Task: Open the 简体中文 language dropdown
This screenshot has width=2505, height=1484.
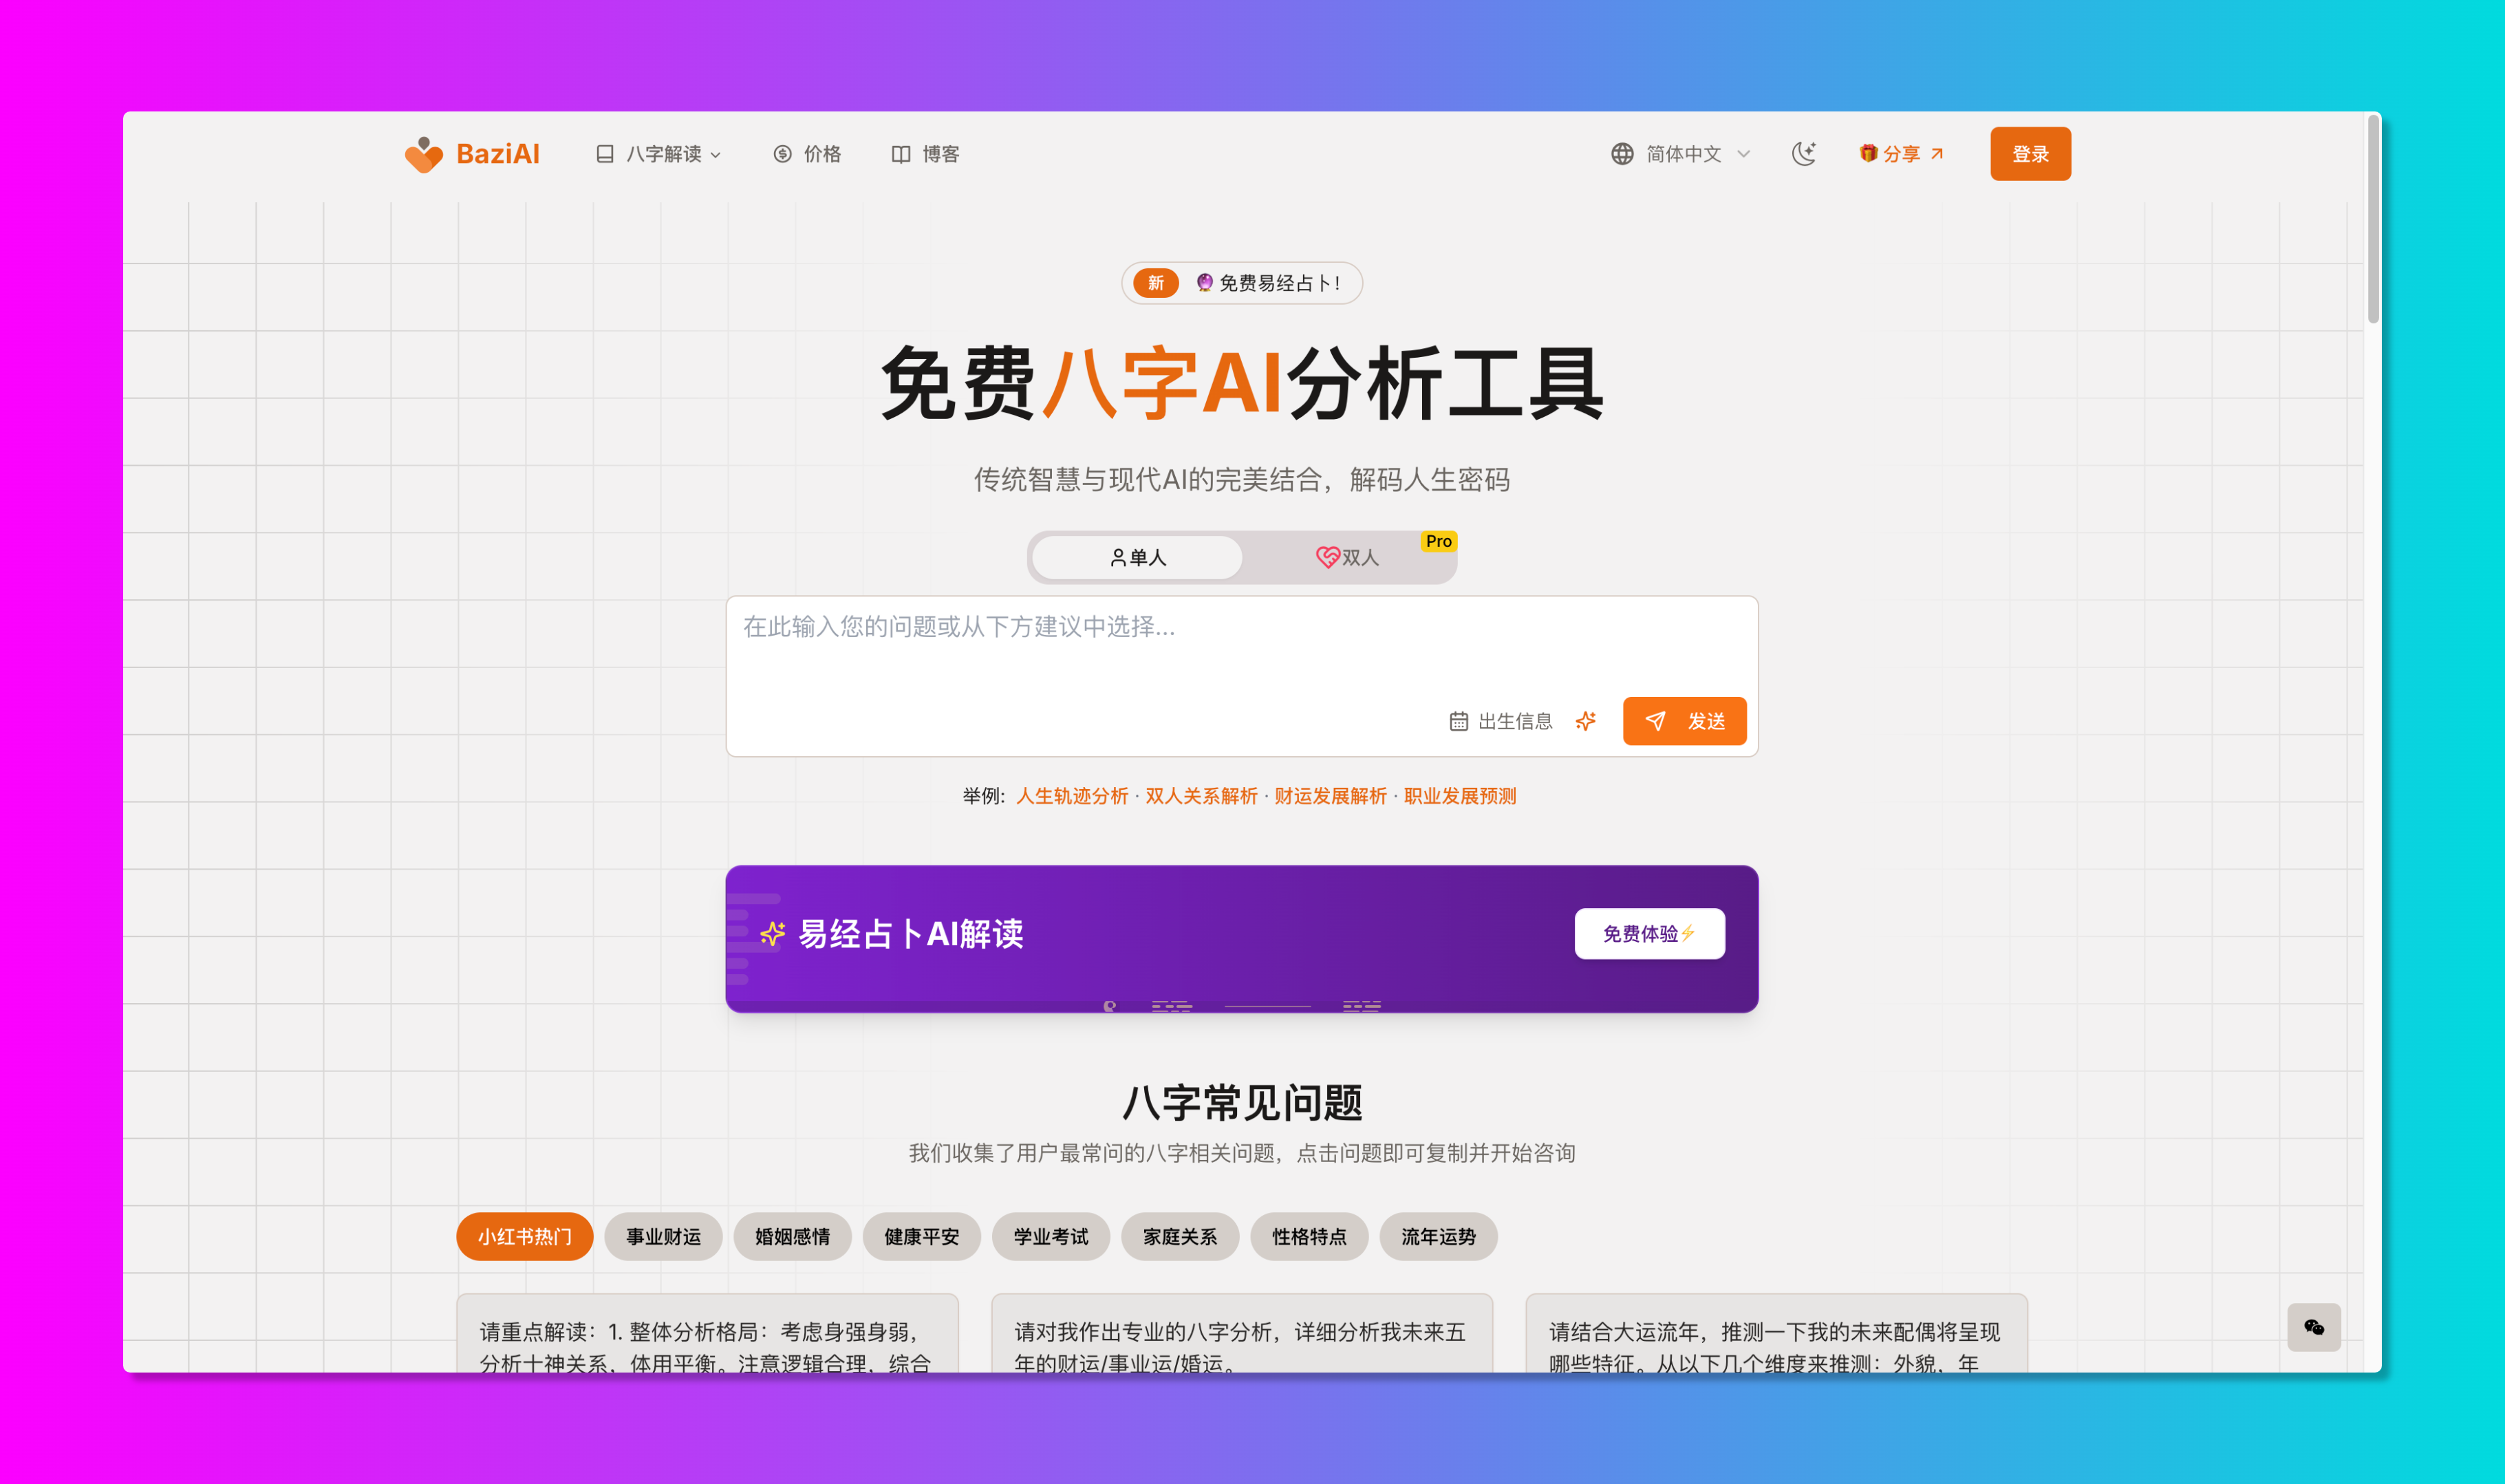Action: pos(1681,154)
